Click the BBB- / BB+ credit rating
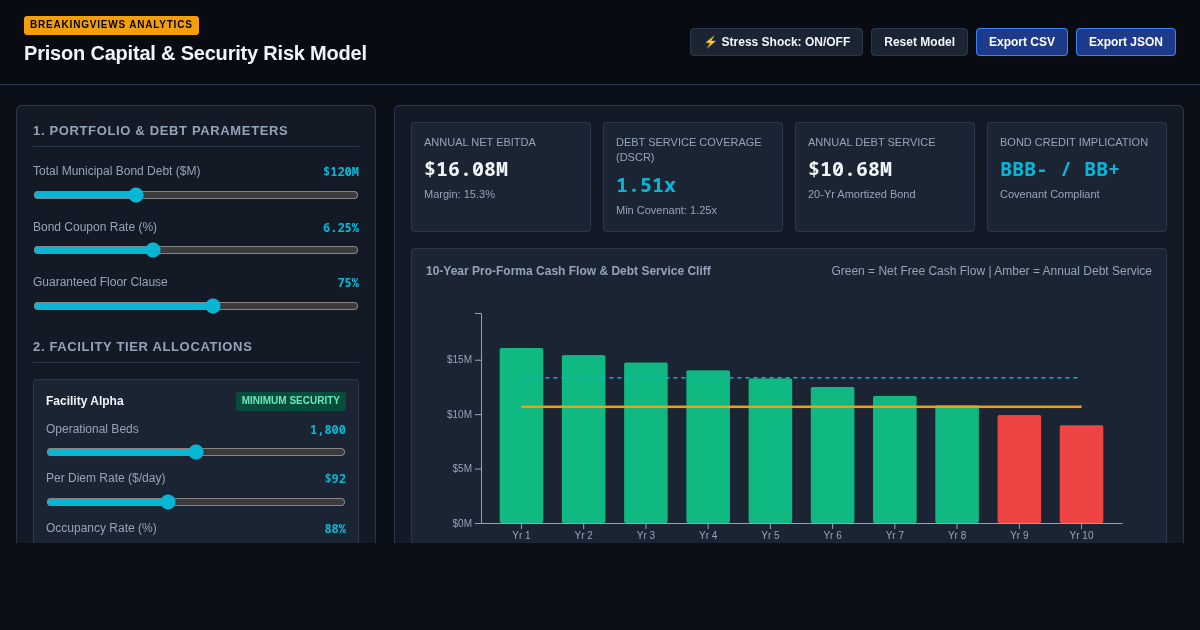This screenshot has width=1200, height=630. (1060, 169)
